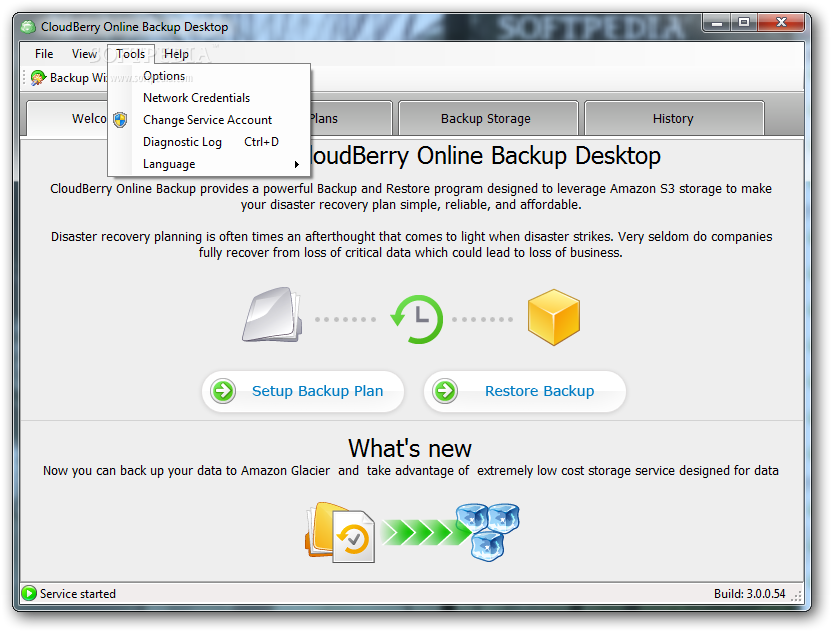The height and width of the screenshot is (632, 832).
Task: Close the CloudBerry Online Backup window
Action: [781, 23]
